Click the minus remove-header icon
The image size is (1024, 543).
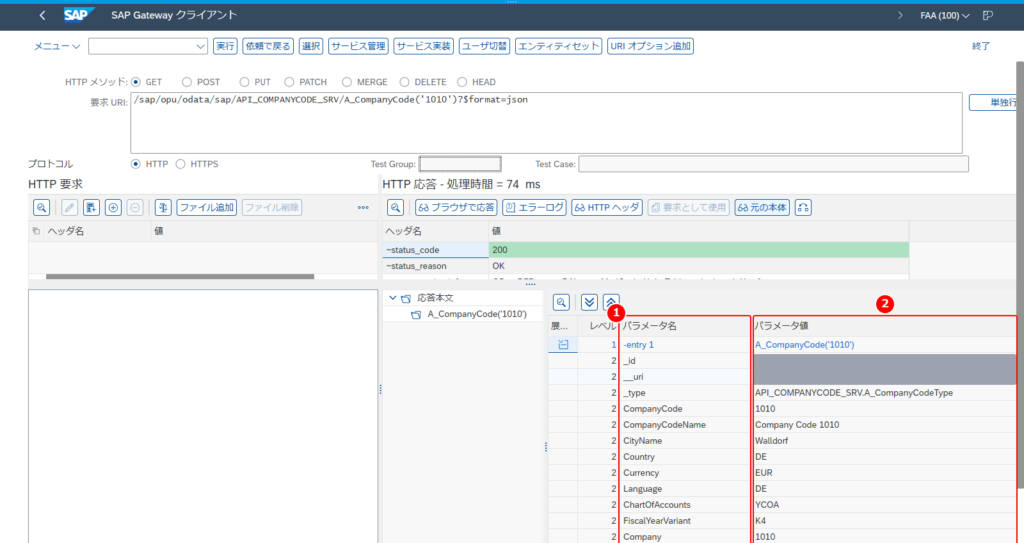pyautogui.click(x=135, y=208)
